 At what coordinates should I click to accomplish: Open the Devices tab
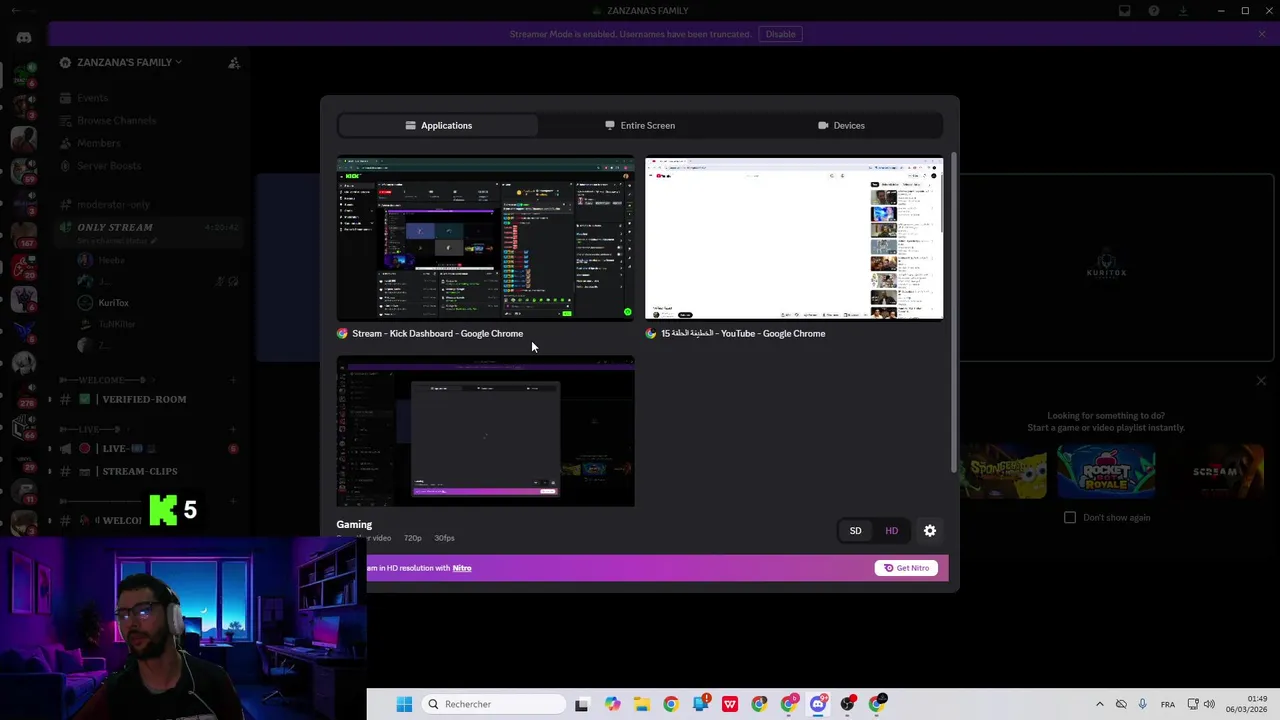coord(841,125)
